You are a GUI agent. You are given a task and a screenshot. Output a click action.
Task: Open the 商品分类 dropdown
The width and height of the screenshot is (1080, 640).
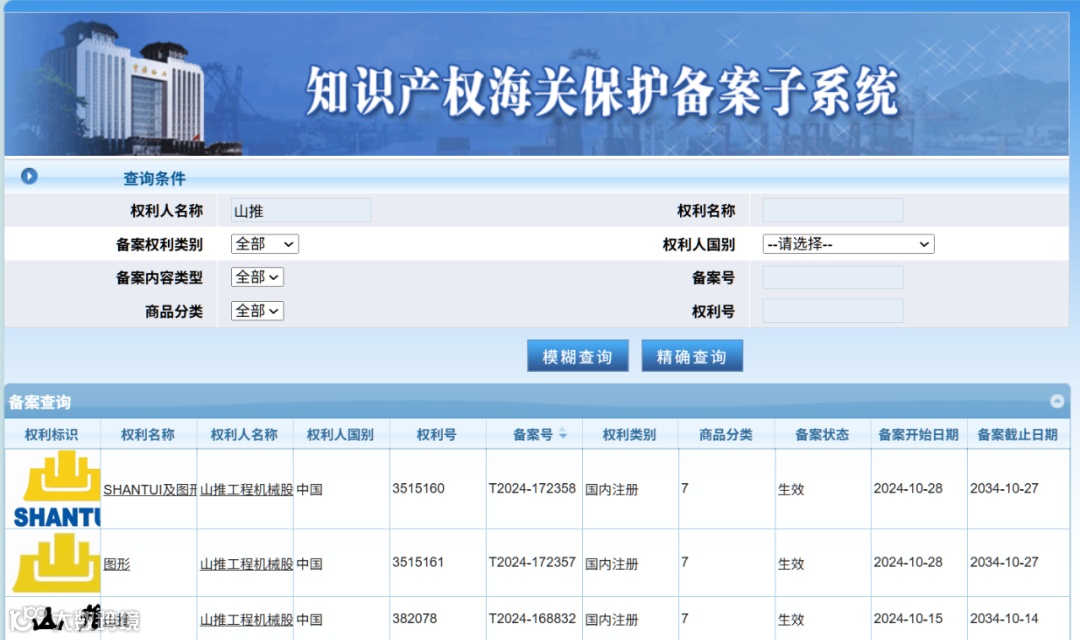[x=257, y=311]
